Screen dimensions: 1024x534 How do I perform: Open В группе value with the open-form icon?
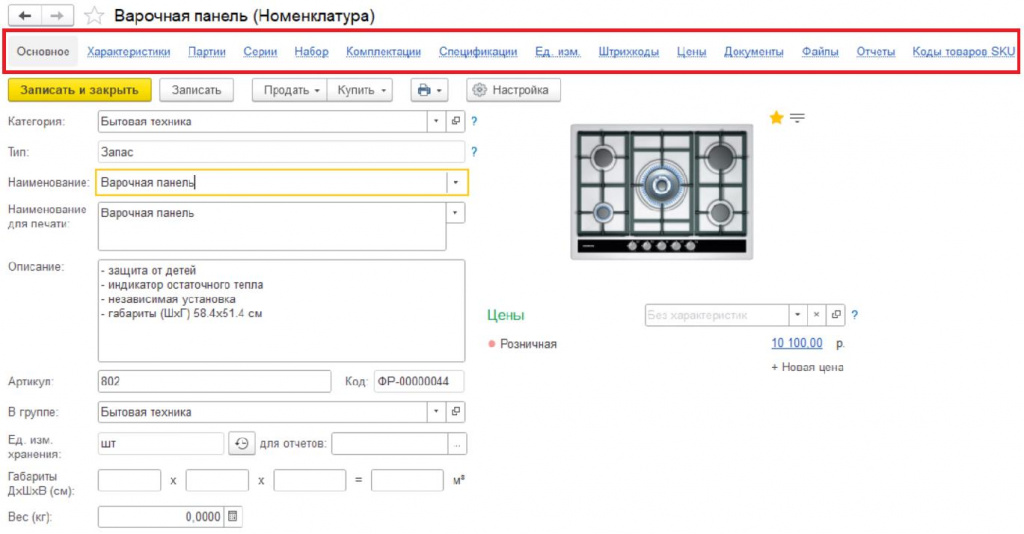tap(456, 411)
